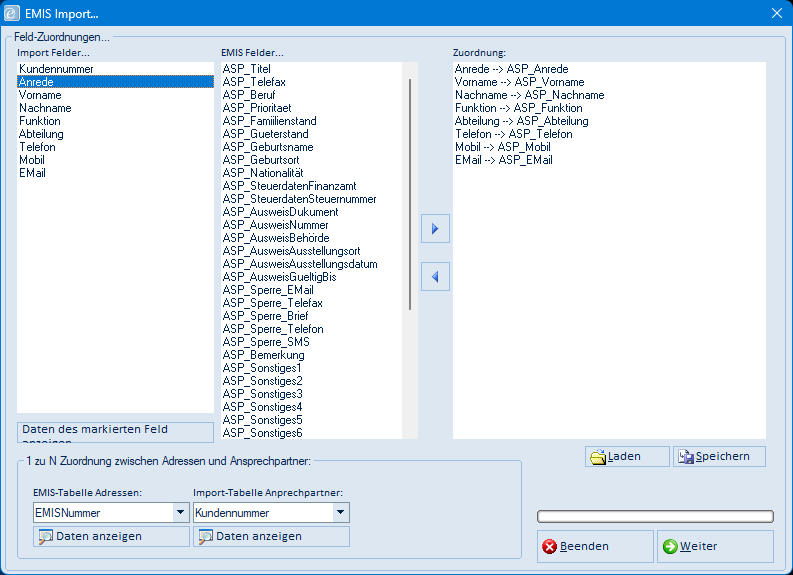Select mapping Vorname --> ASP_Vorname
Image resolution: width=793 pixels, height=575 pixels.
click(609, 82)
